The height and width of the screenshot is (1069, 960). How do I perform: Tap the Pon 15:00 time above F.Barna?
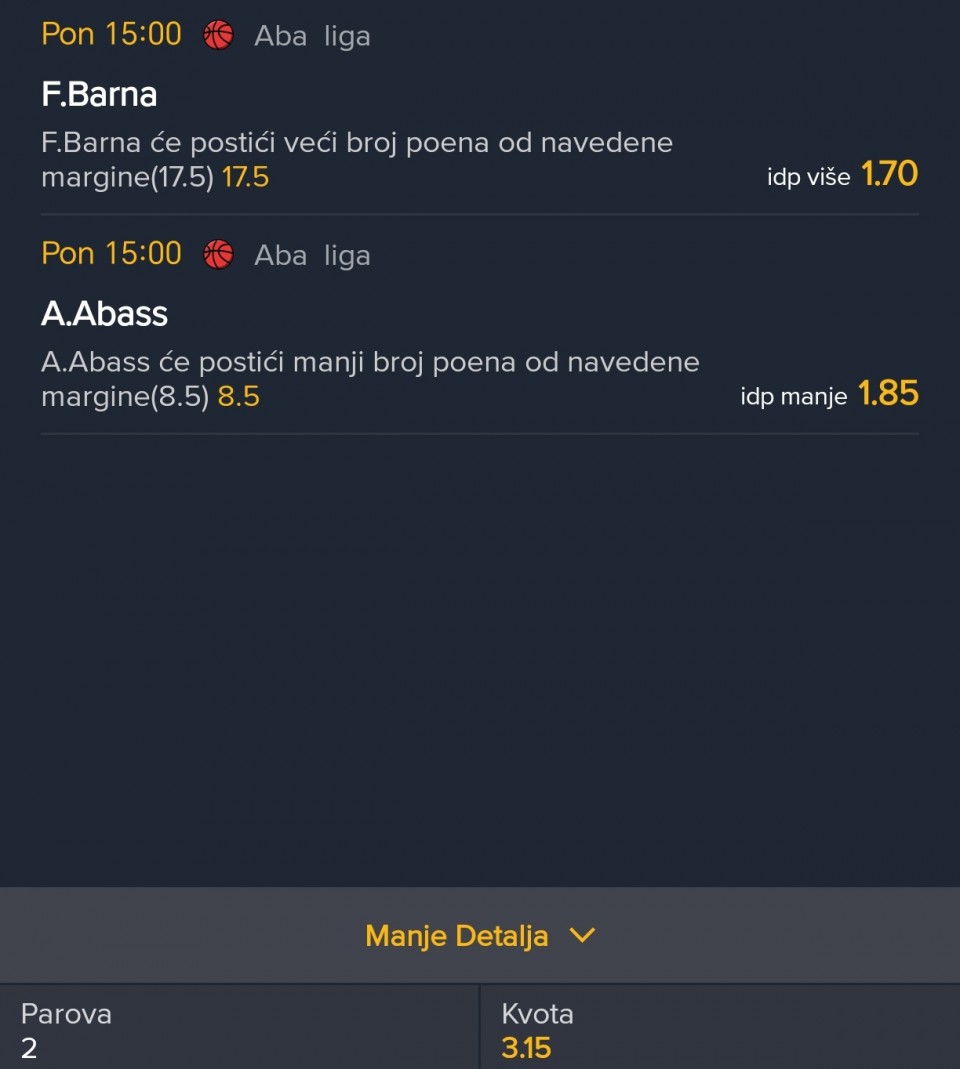(111, 35)
